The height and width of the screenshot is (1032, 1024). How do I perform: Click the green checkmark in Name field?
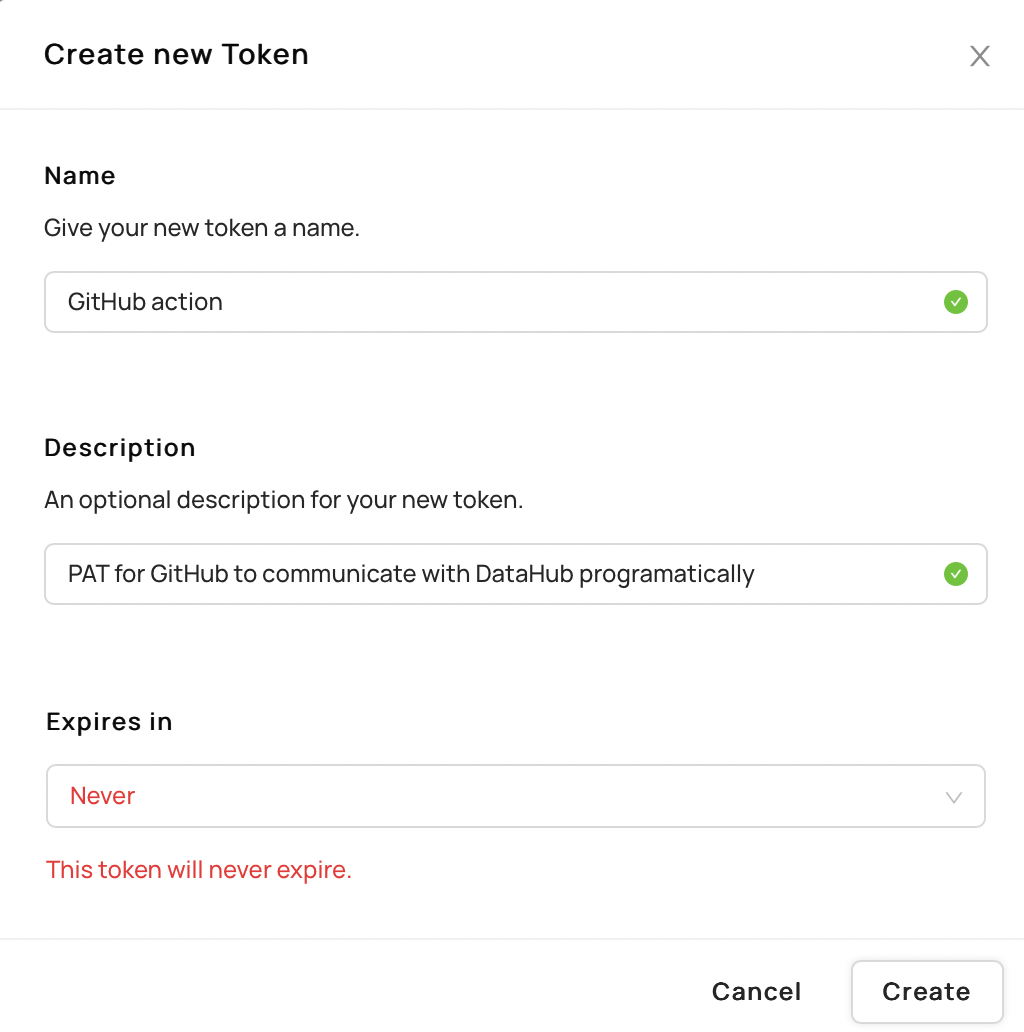coord(955,302)
